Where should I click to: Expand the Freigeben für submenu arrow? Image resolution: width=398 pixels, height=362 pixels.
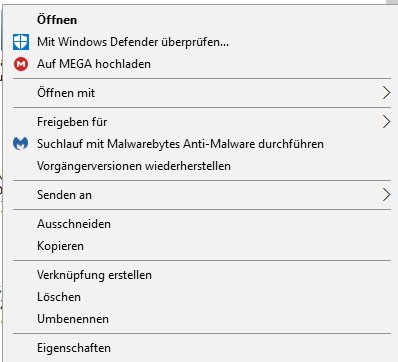[x=386, y=122]
